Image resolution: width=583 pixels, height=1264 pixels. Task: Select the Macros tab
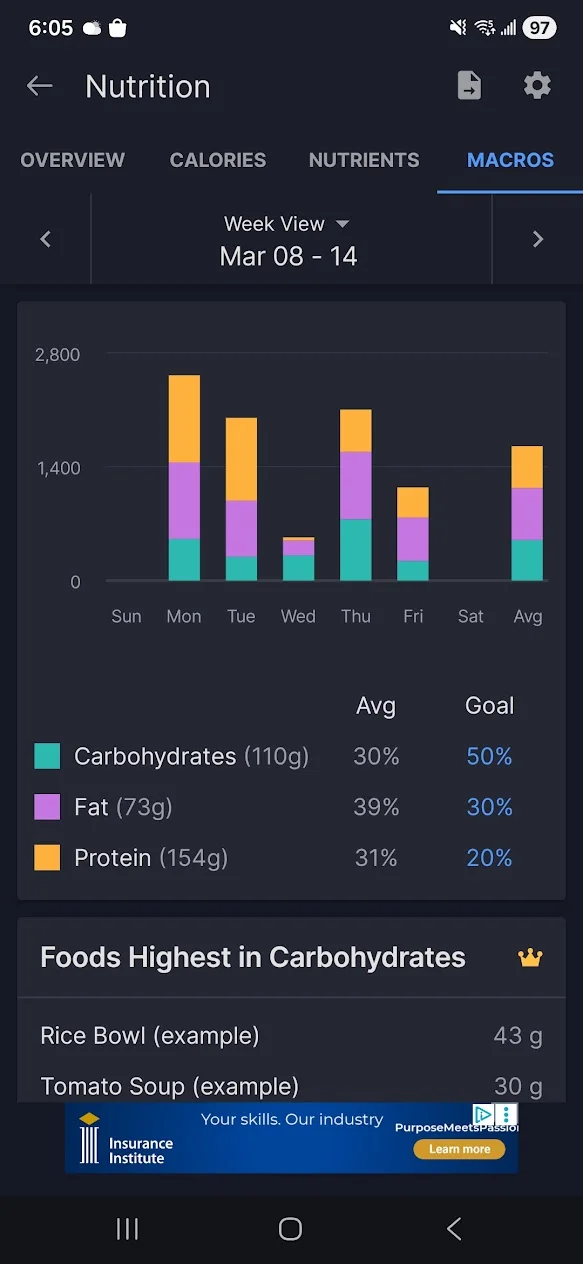tap(510, 160)
